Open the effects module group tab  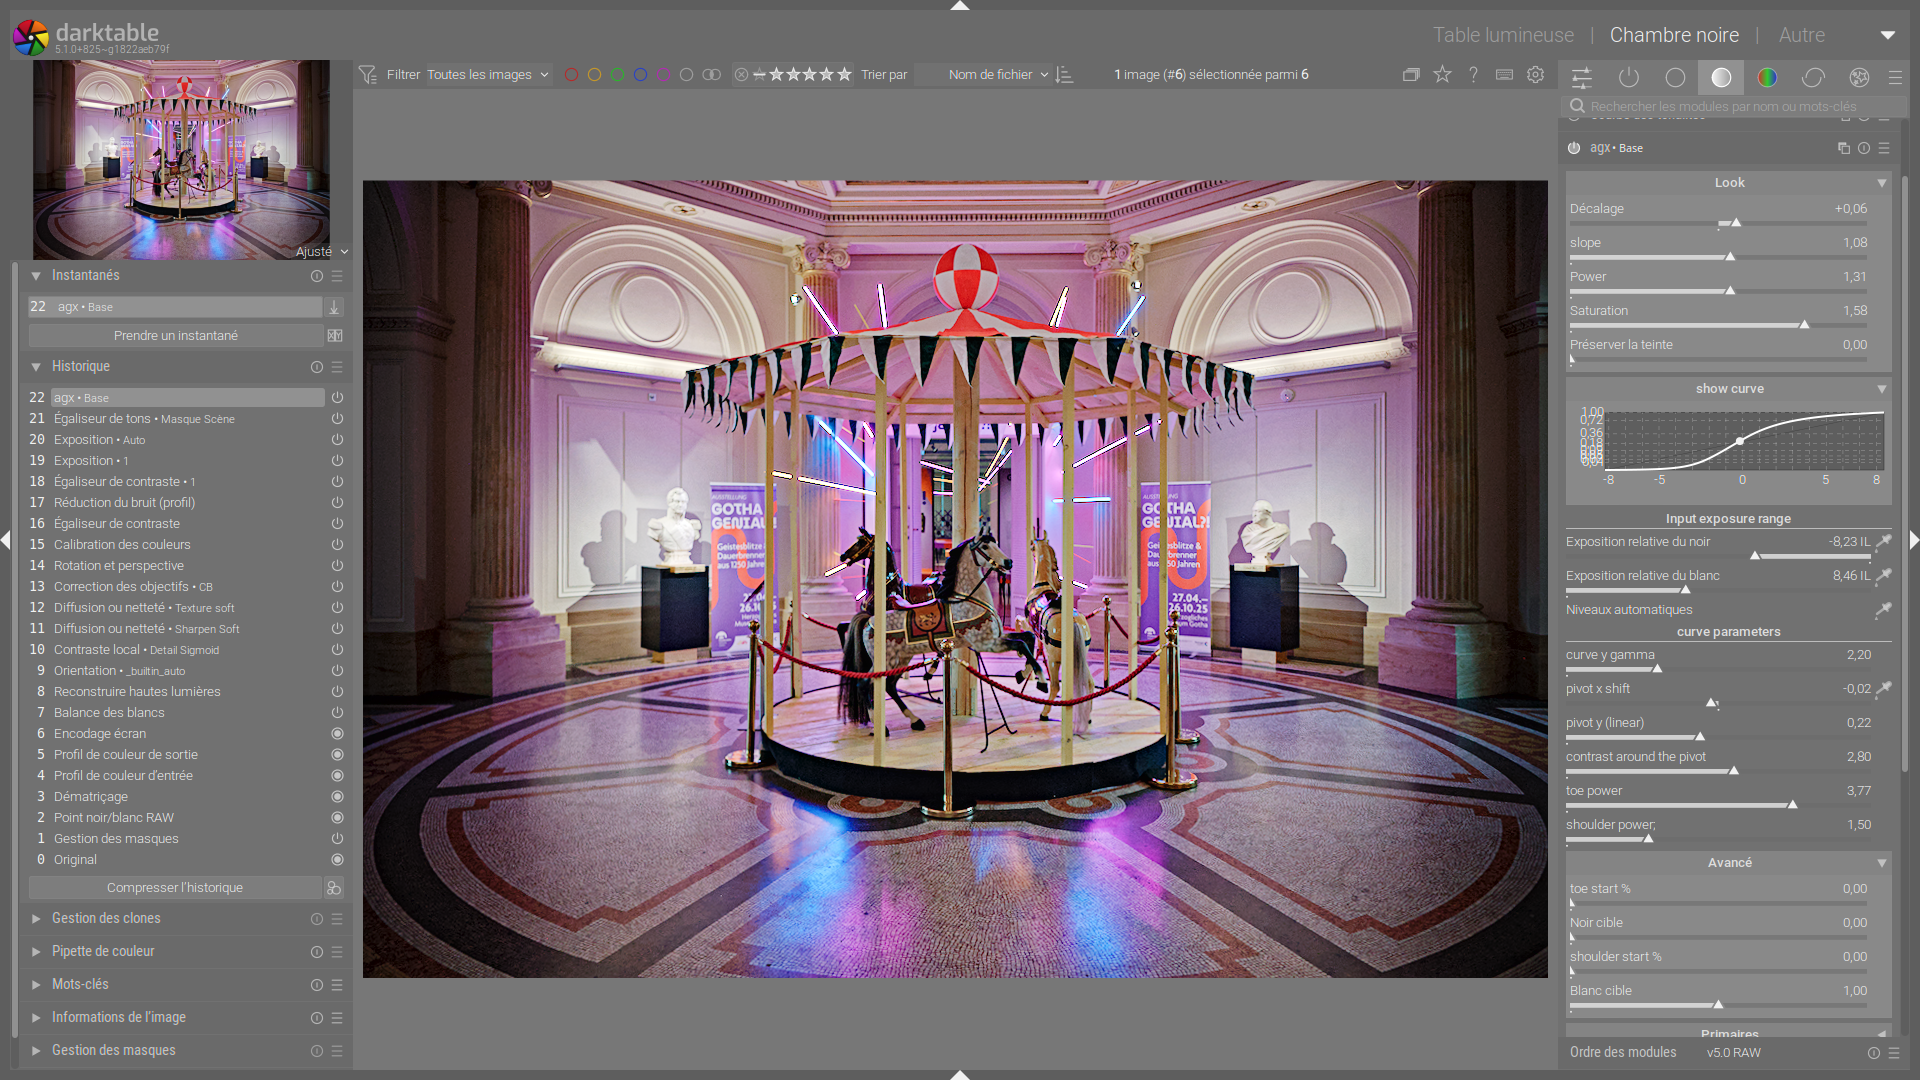pos(1859,77)
